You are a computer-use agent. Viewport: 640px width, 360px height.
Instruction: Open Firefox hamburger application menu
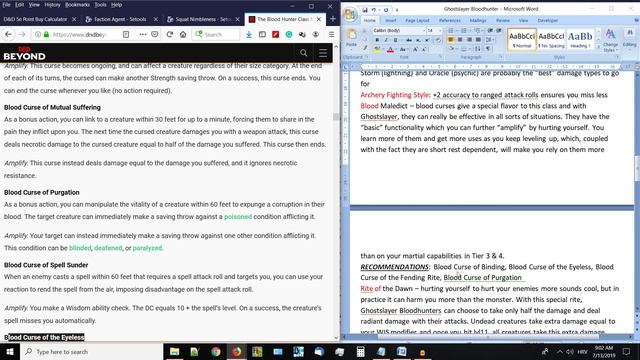point(331,35)
